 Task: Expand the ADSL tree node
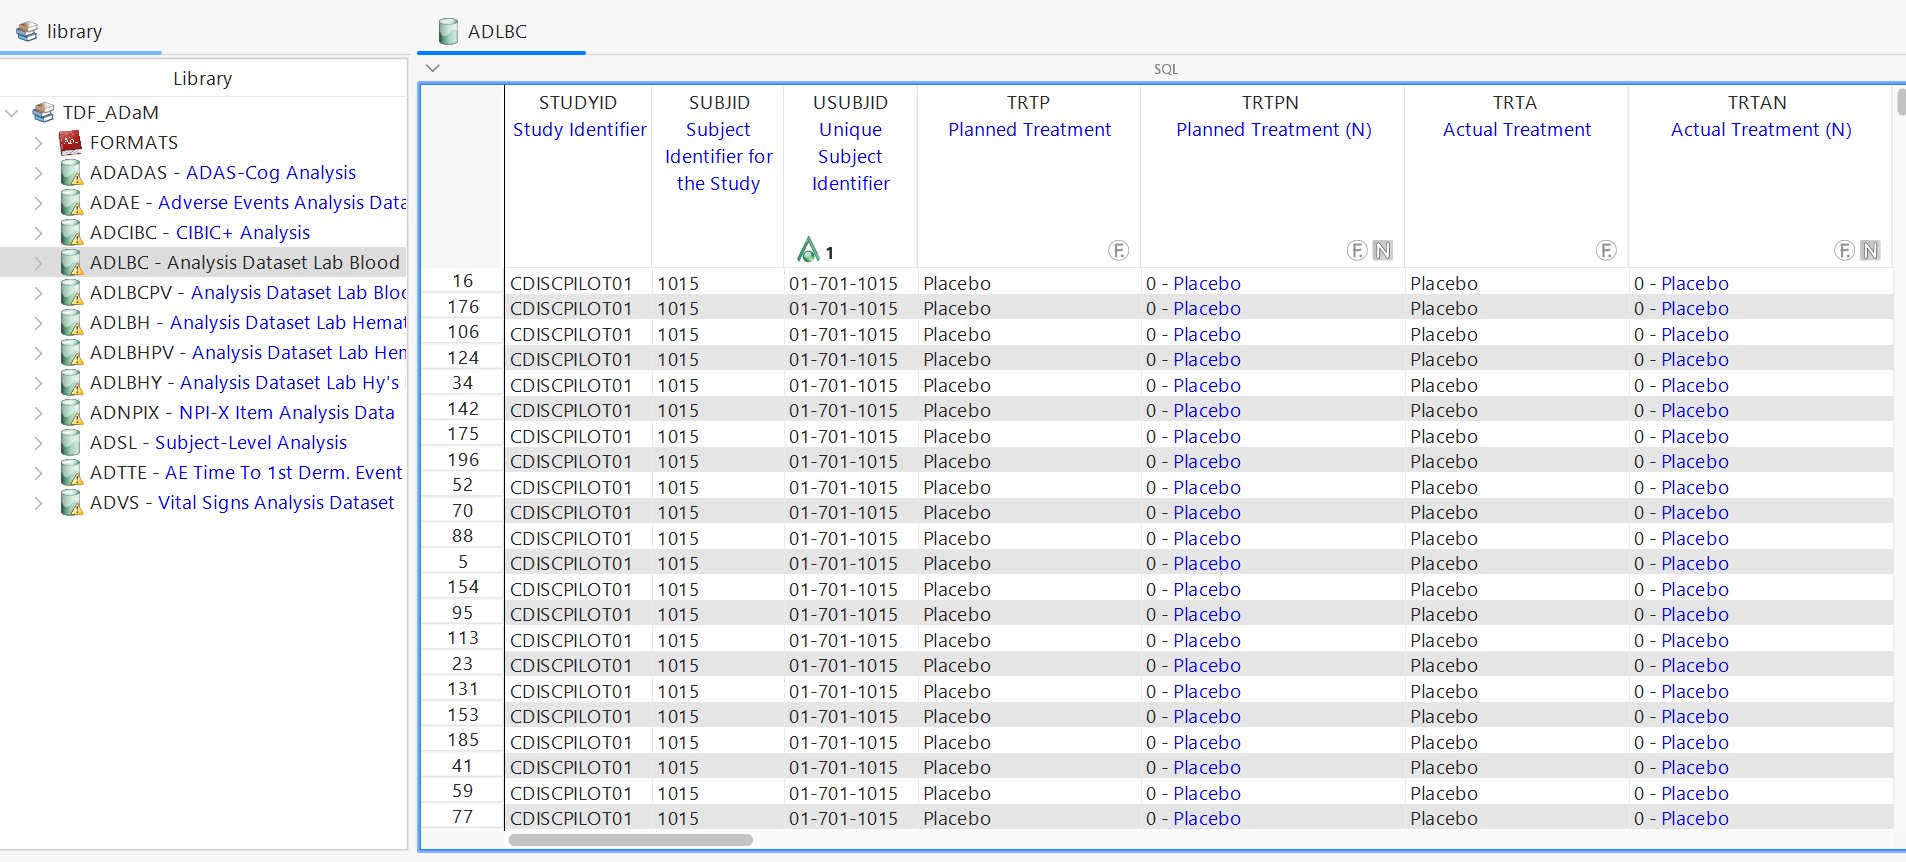click(38, 443)
